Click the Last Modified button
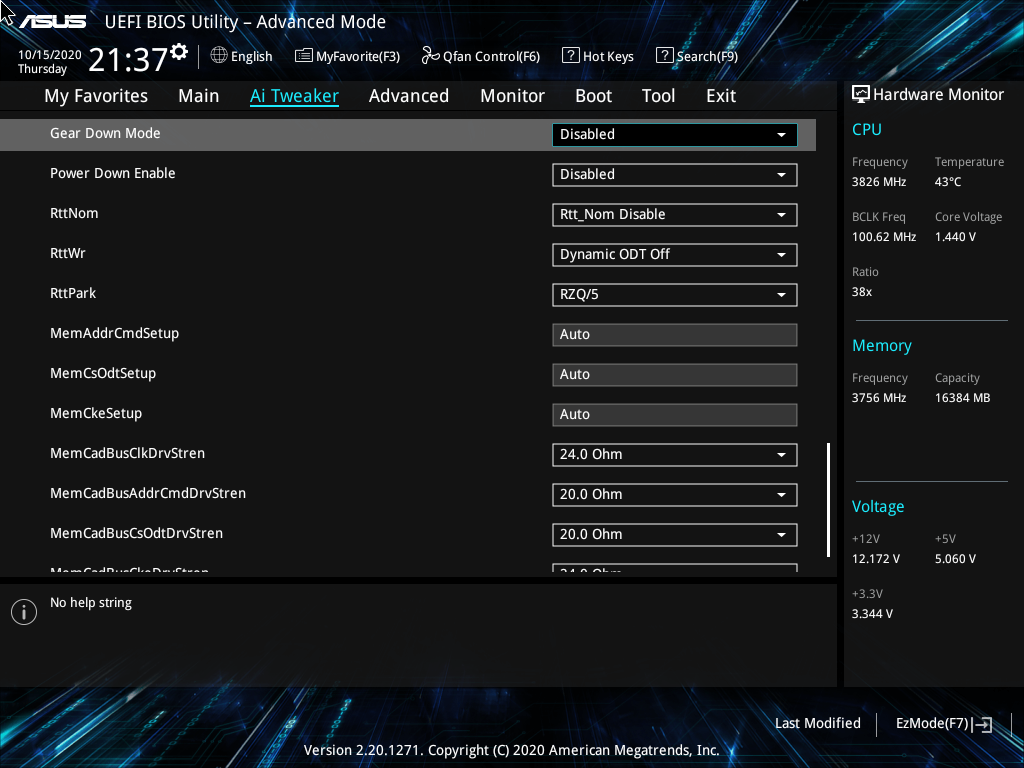 tap(818, 724)
